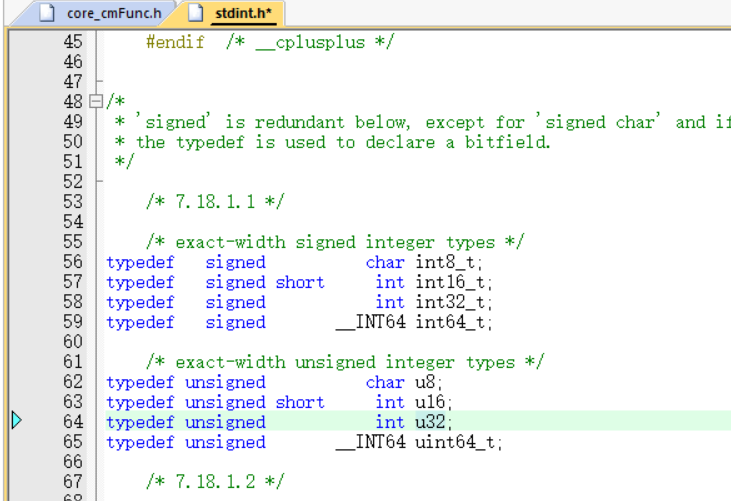The image size is (731, 501).
Task: Click 'short' keyword on line 57
Action: (300, 282)
